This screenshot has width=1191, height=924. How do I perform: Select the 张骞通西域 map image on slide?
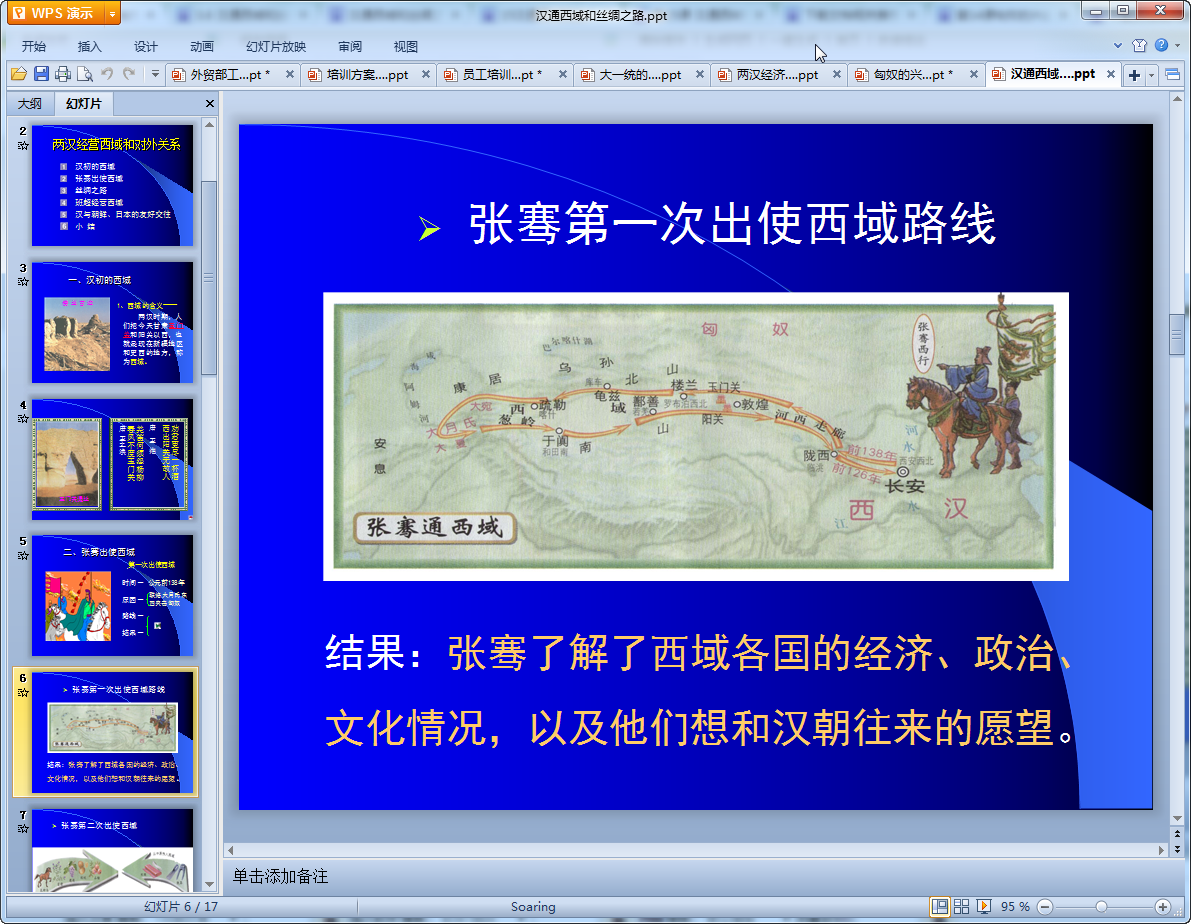tap(696, 436)
